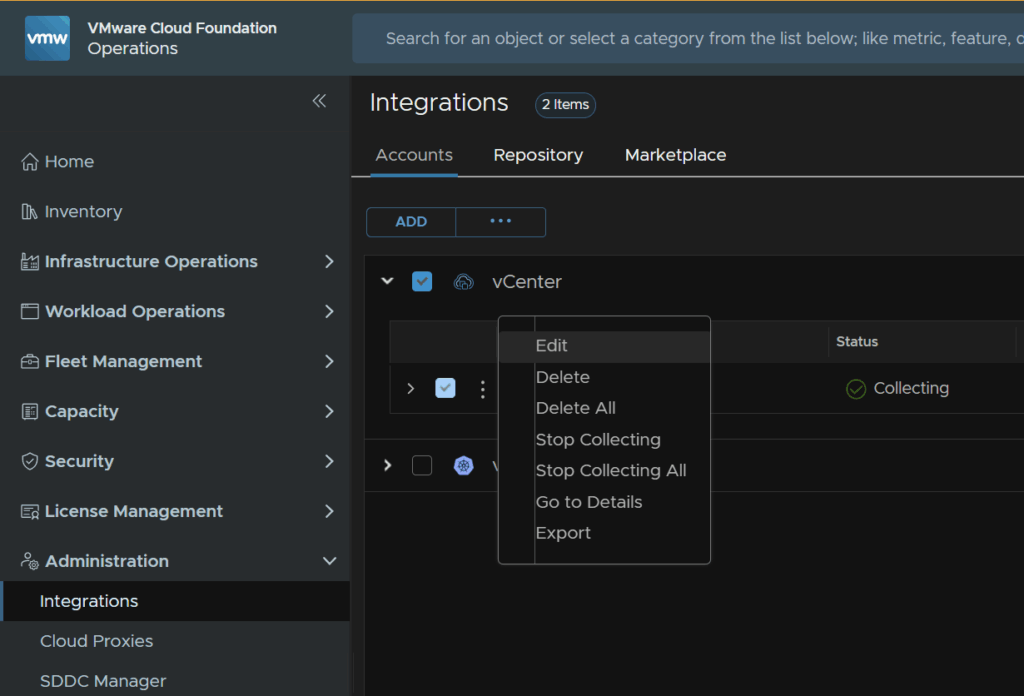Click the Integrations page heading

click(x=439, y=103)
